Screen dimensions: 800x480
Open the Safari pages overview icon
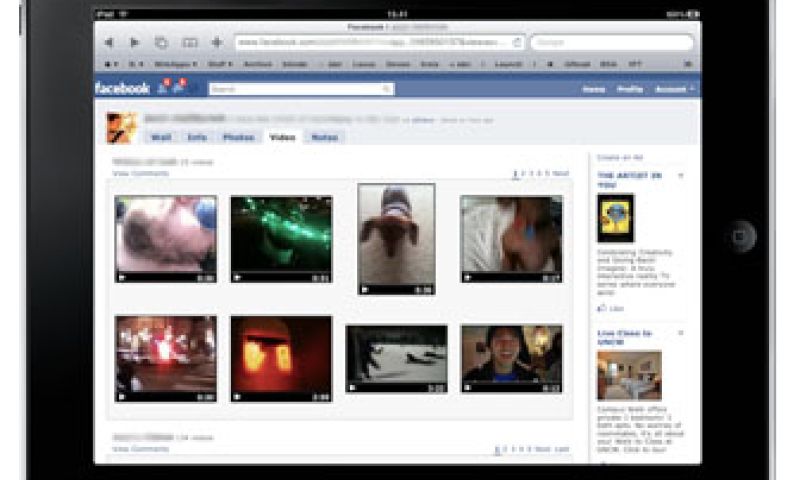[x=161, y=43]
